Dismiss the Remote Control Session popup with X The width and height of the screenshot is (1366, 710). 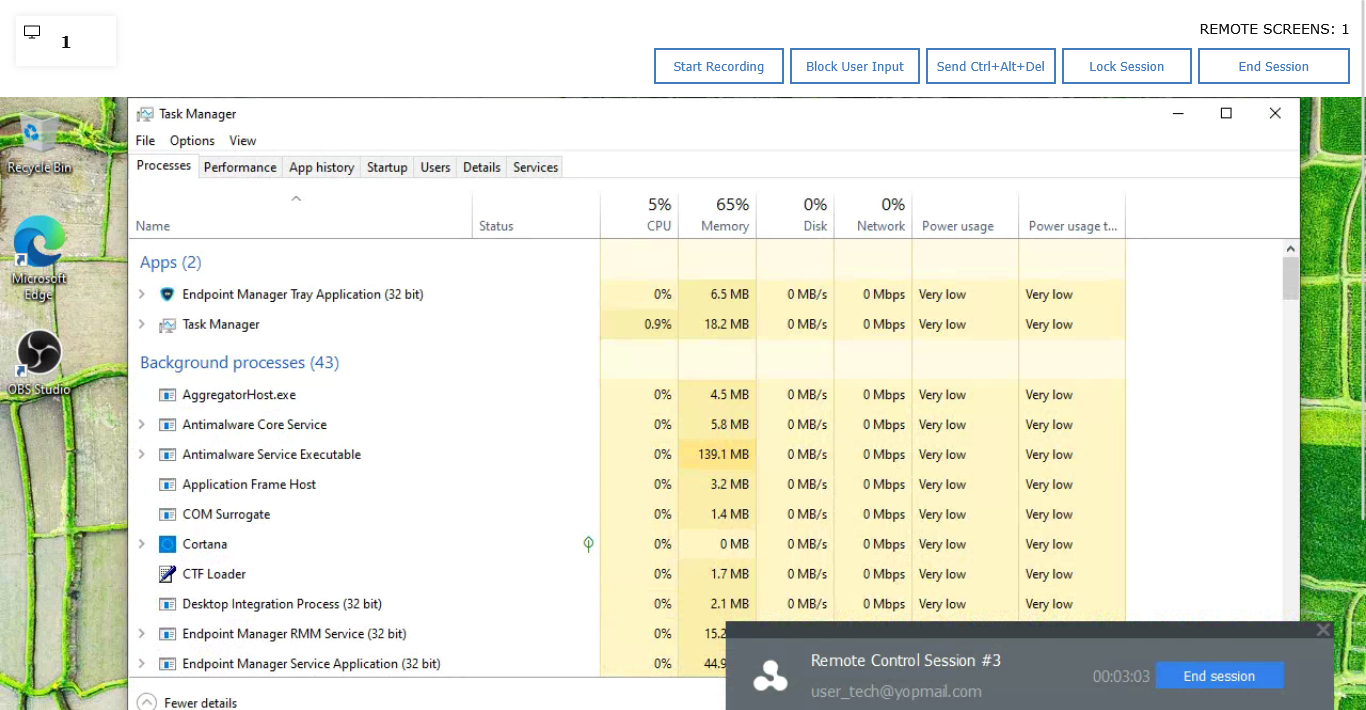(x=1323, y=630)
